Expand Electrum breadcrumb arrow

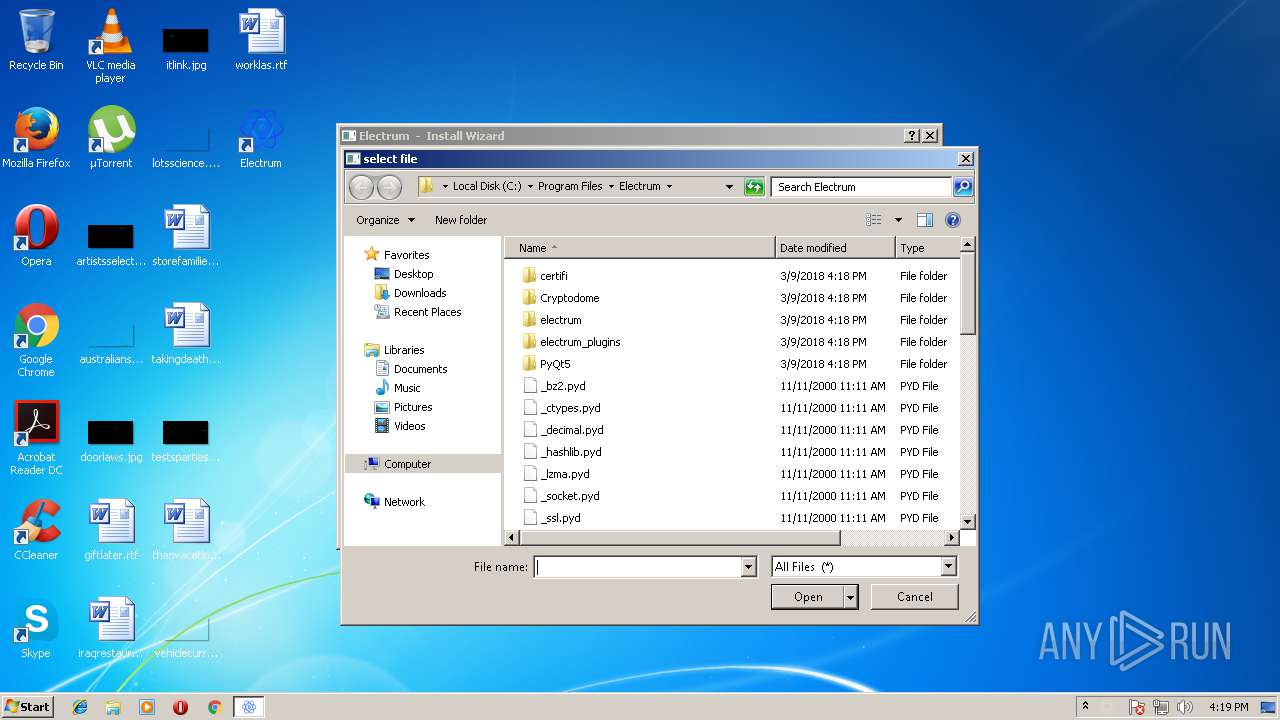tap(669, 187)
